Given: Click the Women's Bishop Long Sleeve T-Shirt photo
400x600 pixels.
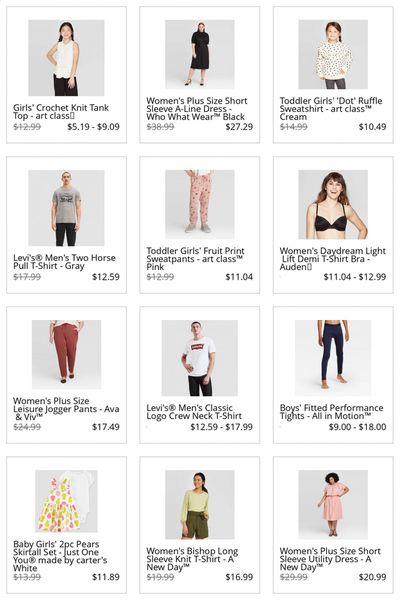Looking at the screenshot, I should 199,504.
